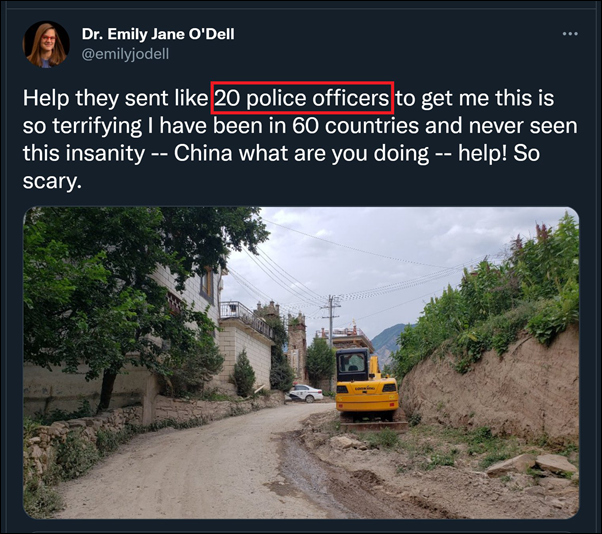The height and width of the screenshot is (534, 602).
Task: Click the balcony railing on the building
Action: pyautogui.click(x=246, y=318)
